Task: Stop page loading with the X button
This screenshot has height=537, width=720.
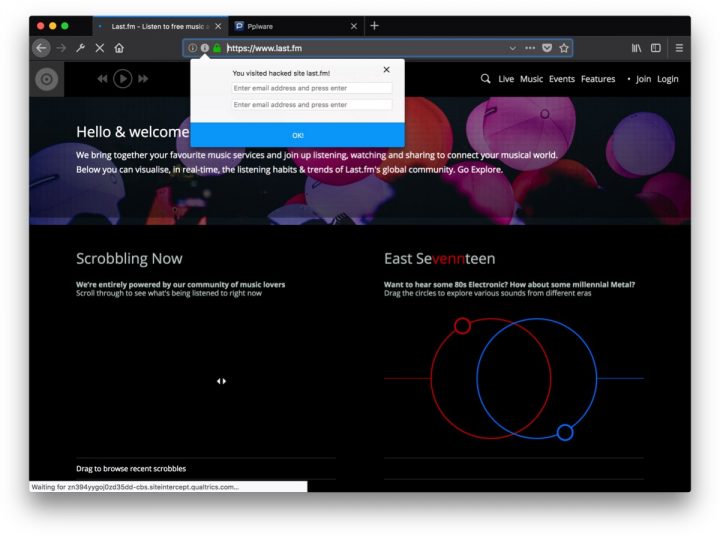Action: click(x=100, y=48)
